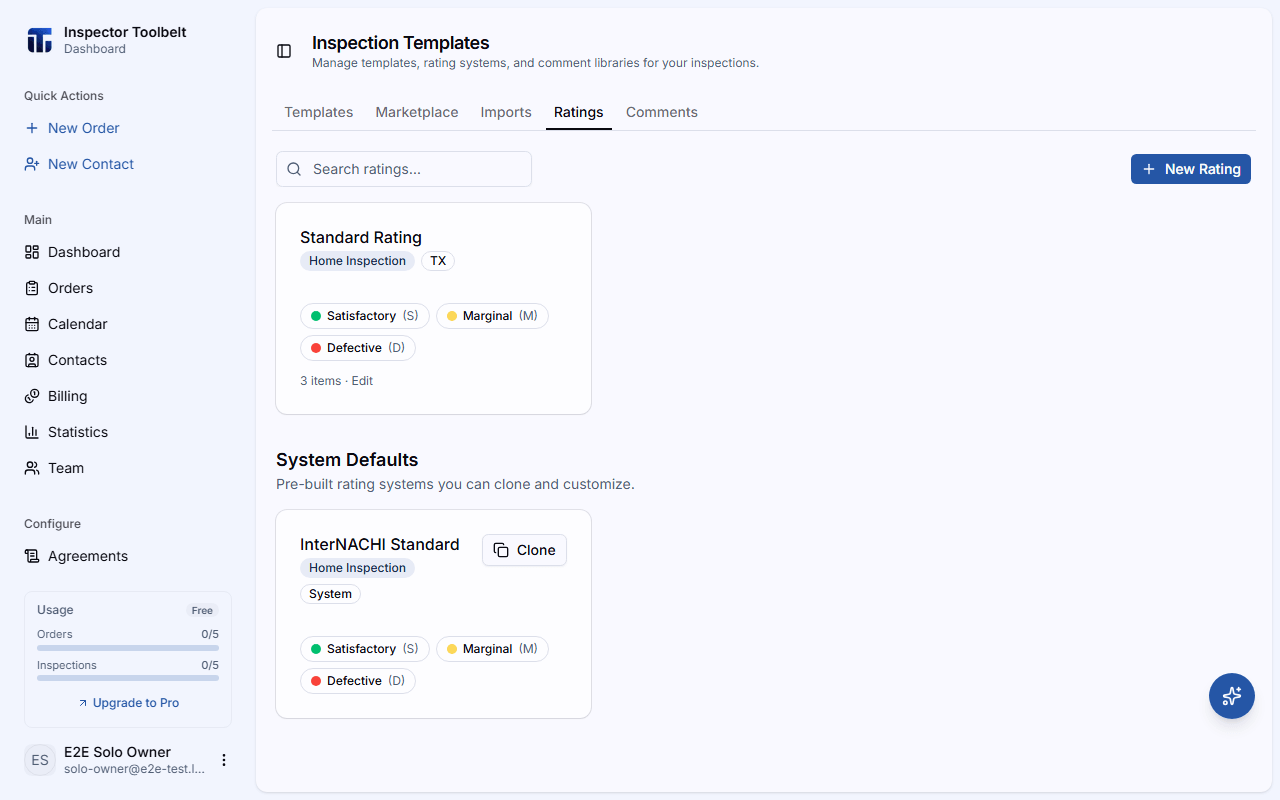Go to Calendar in the sidebar
The image size is (1280, 800).
(128, 324)
